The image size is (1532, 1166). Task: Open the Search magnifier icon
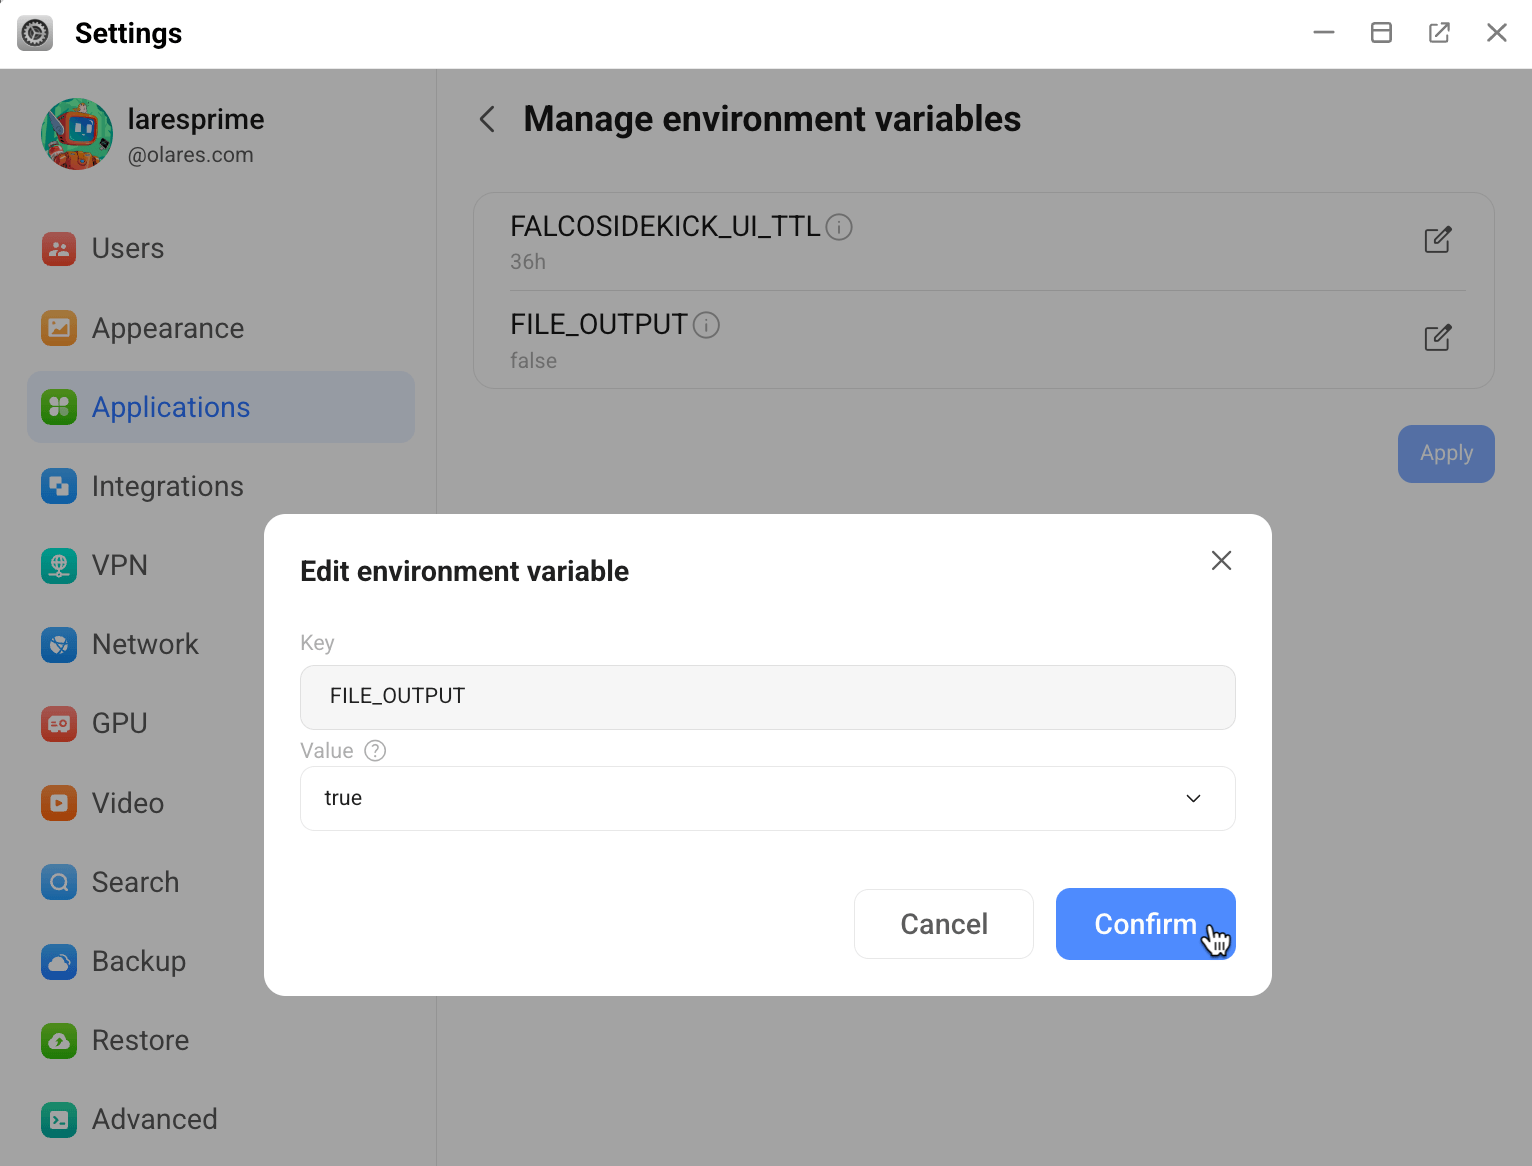(59, 882)
